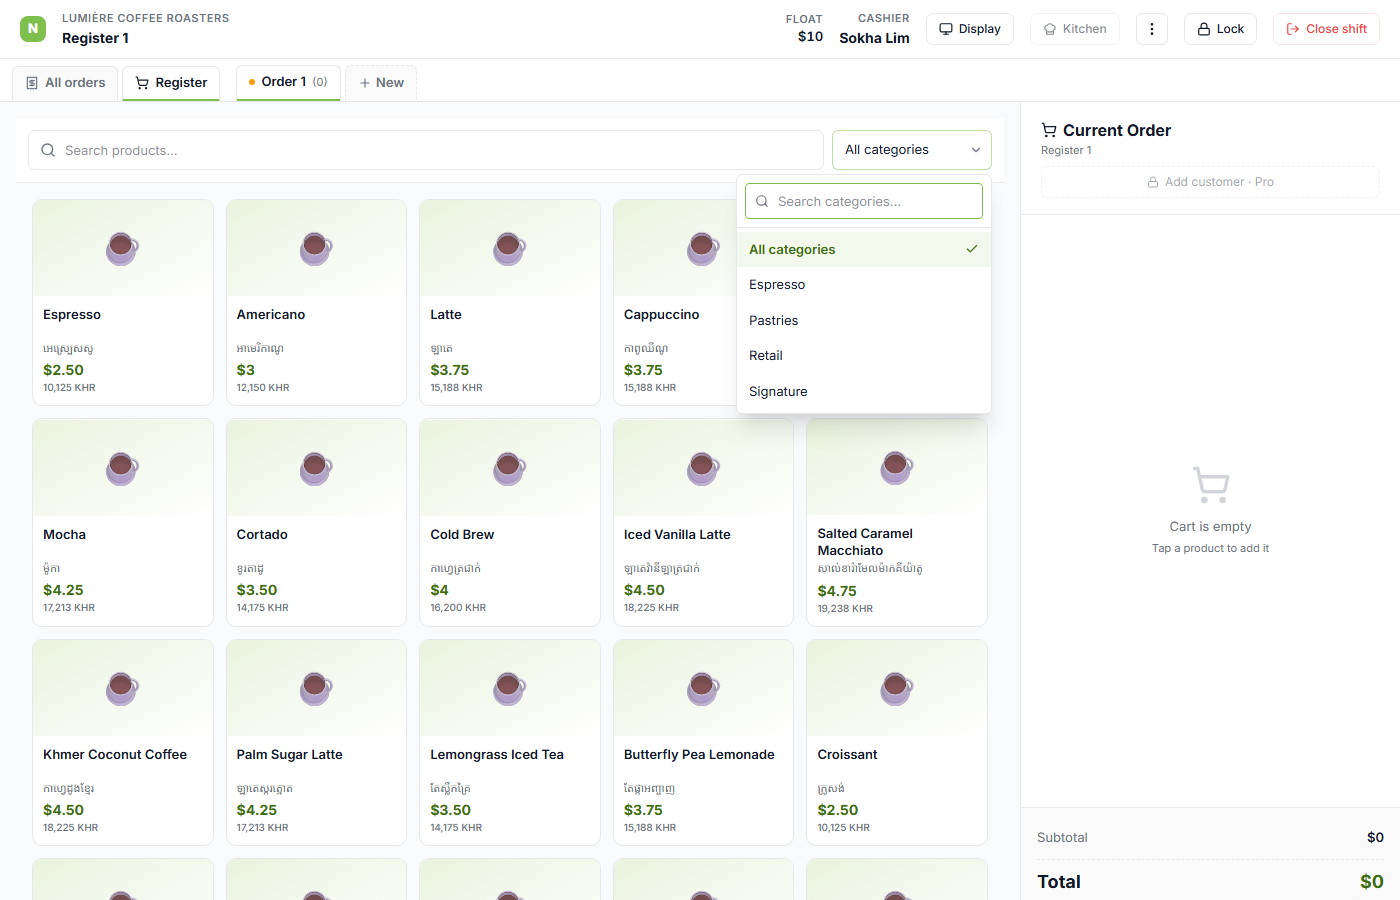Open the three-dot more options menu

pyautogui.click(x=1152, y=29)
